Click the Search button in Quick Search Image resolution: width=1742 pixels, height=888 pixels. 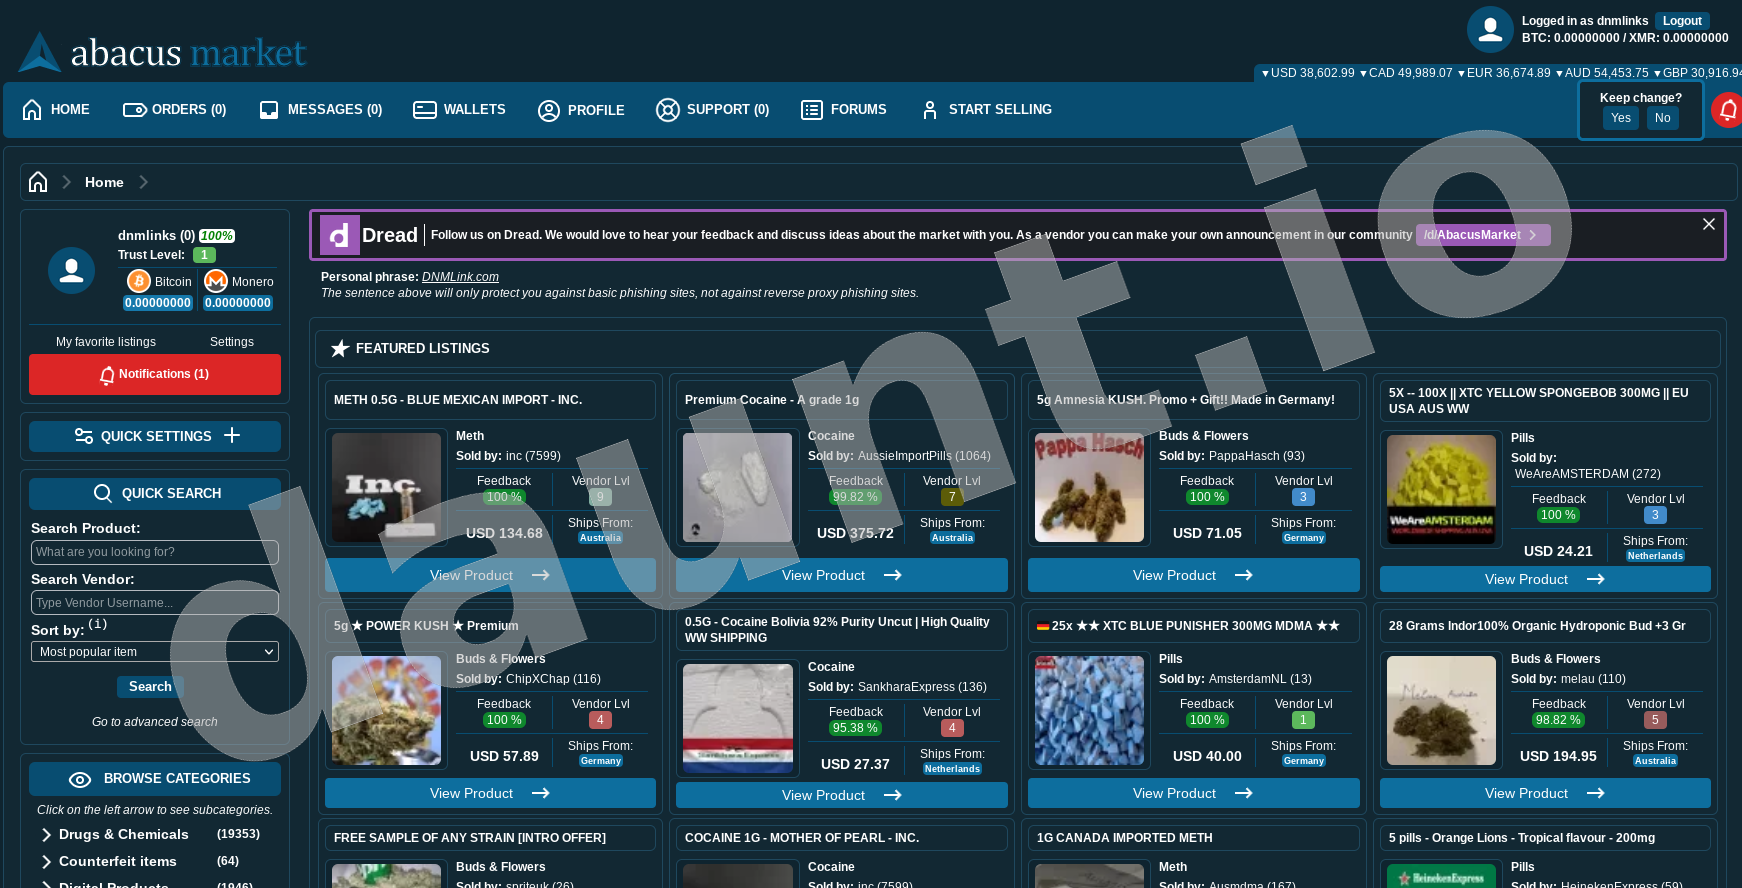click(150, 686)
